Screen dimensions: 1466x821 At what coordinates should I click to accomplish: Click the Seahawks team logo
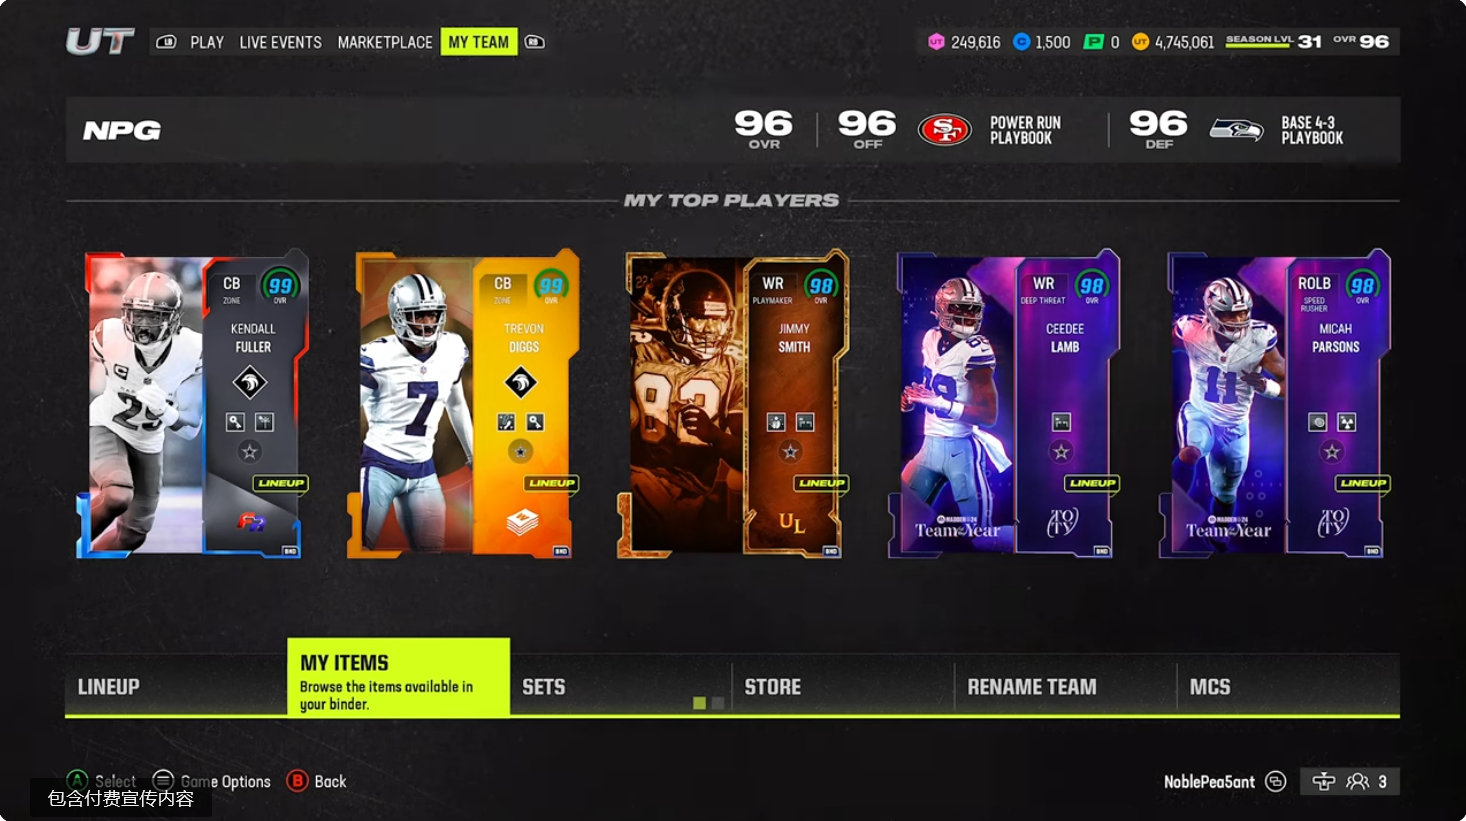[1236, 129]
